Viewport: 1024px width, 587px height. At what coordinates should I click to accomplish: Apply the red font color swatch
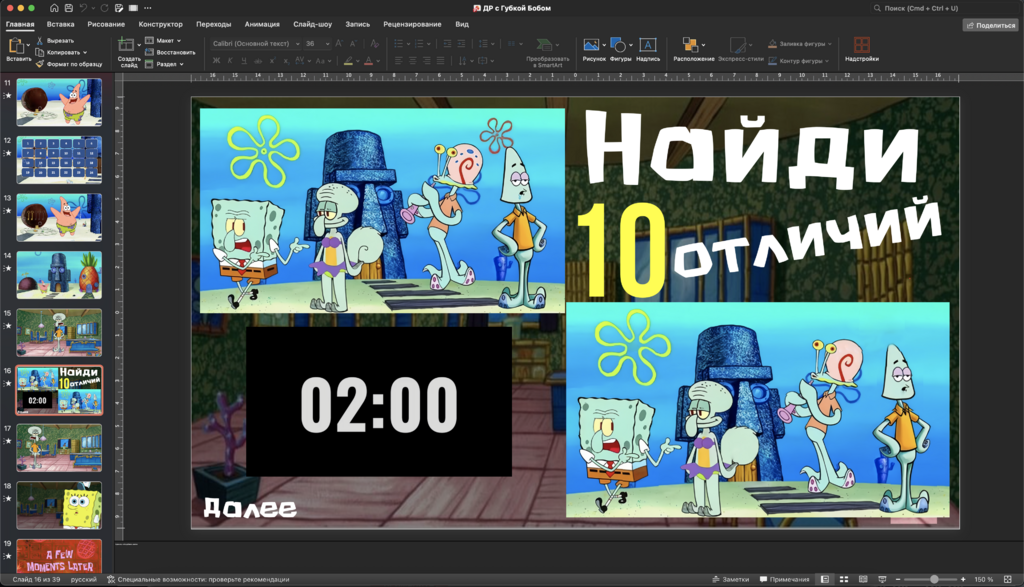pos(368,61)
